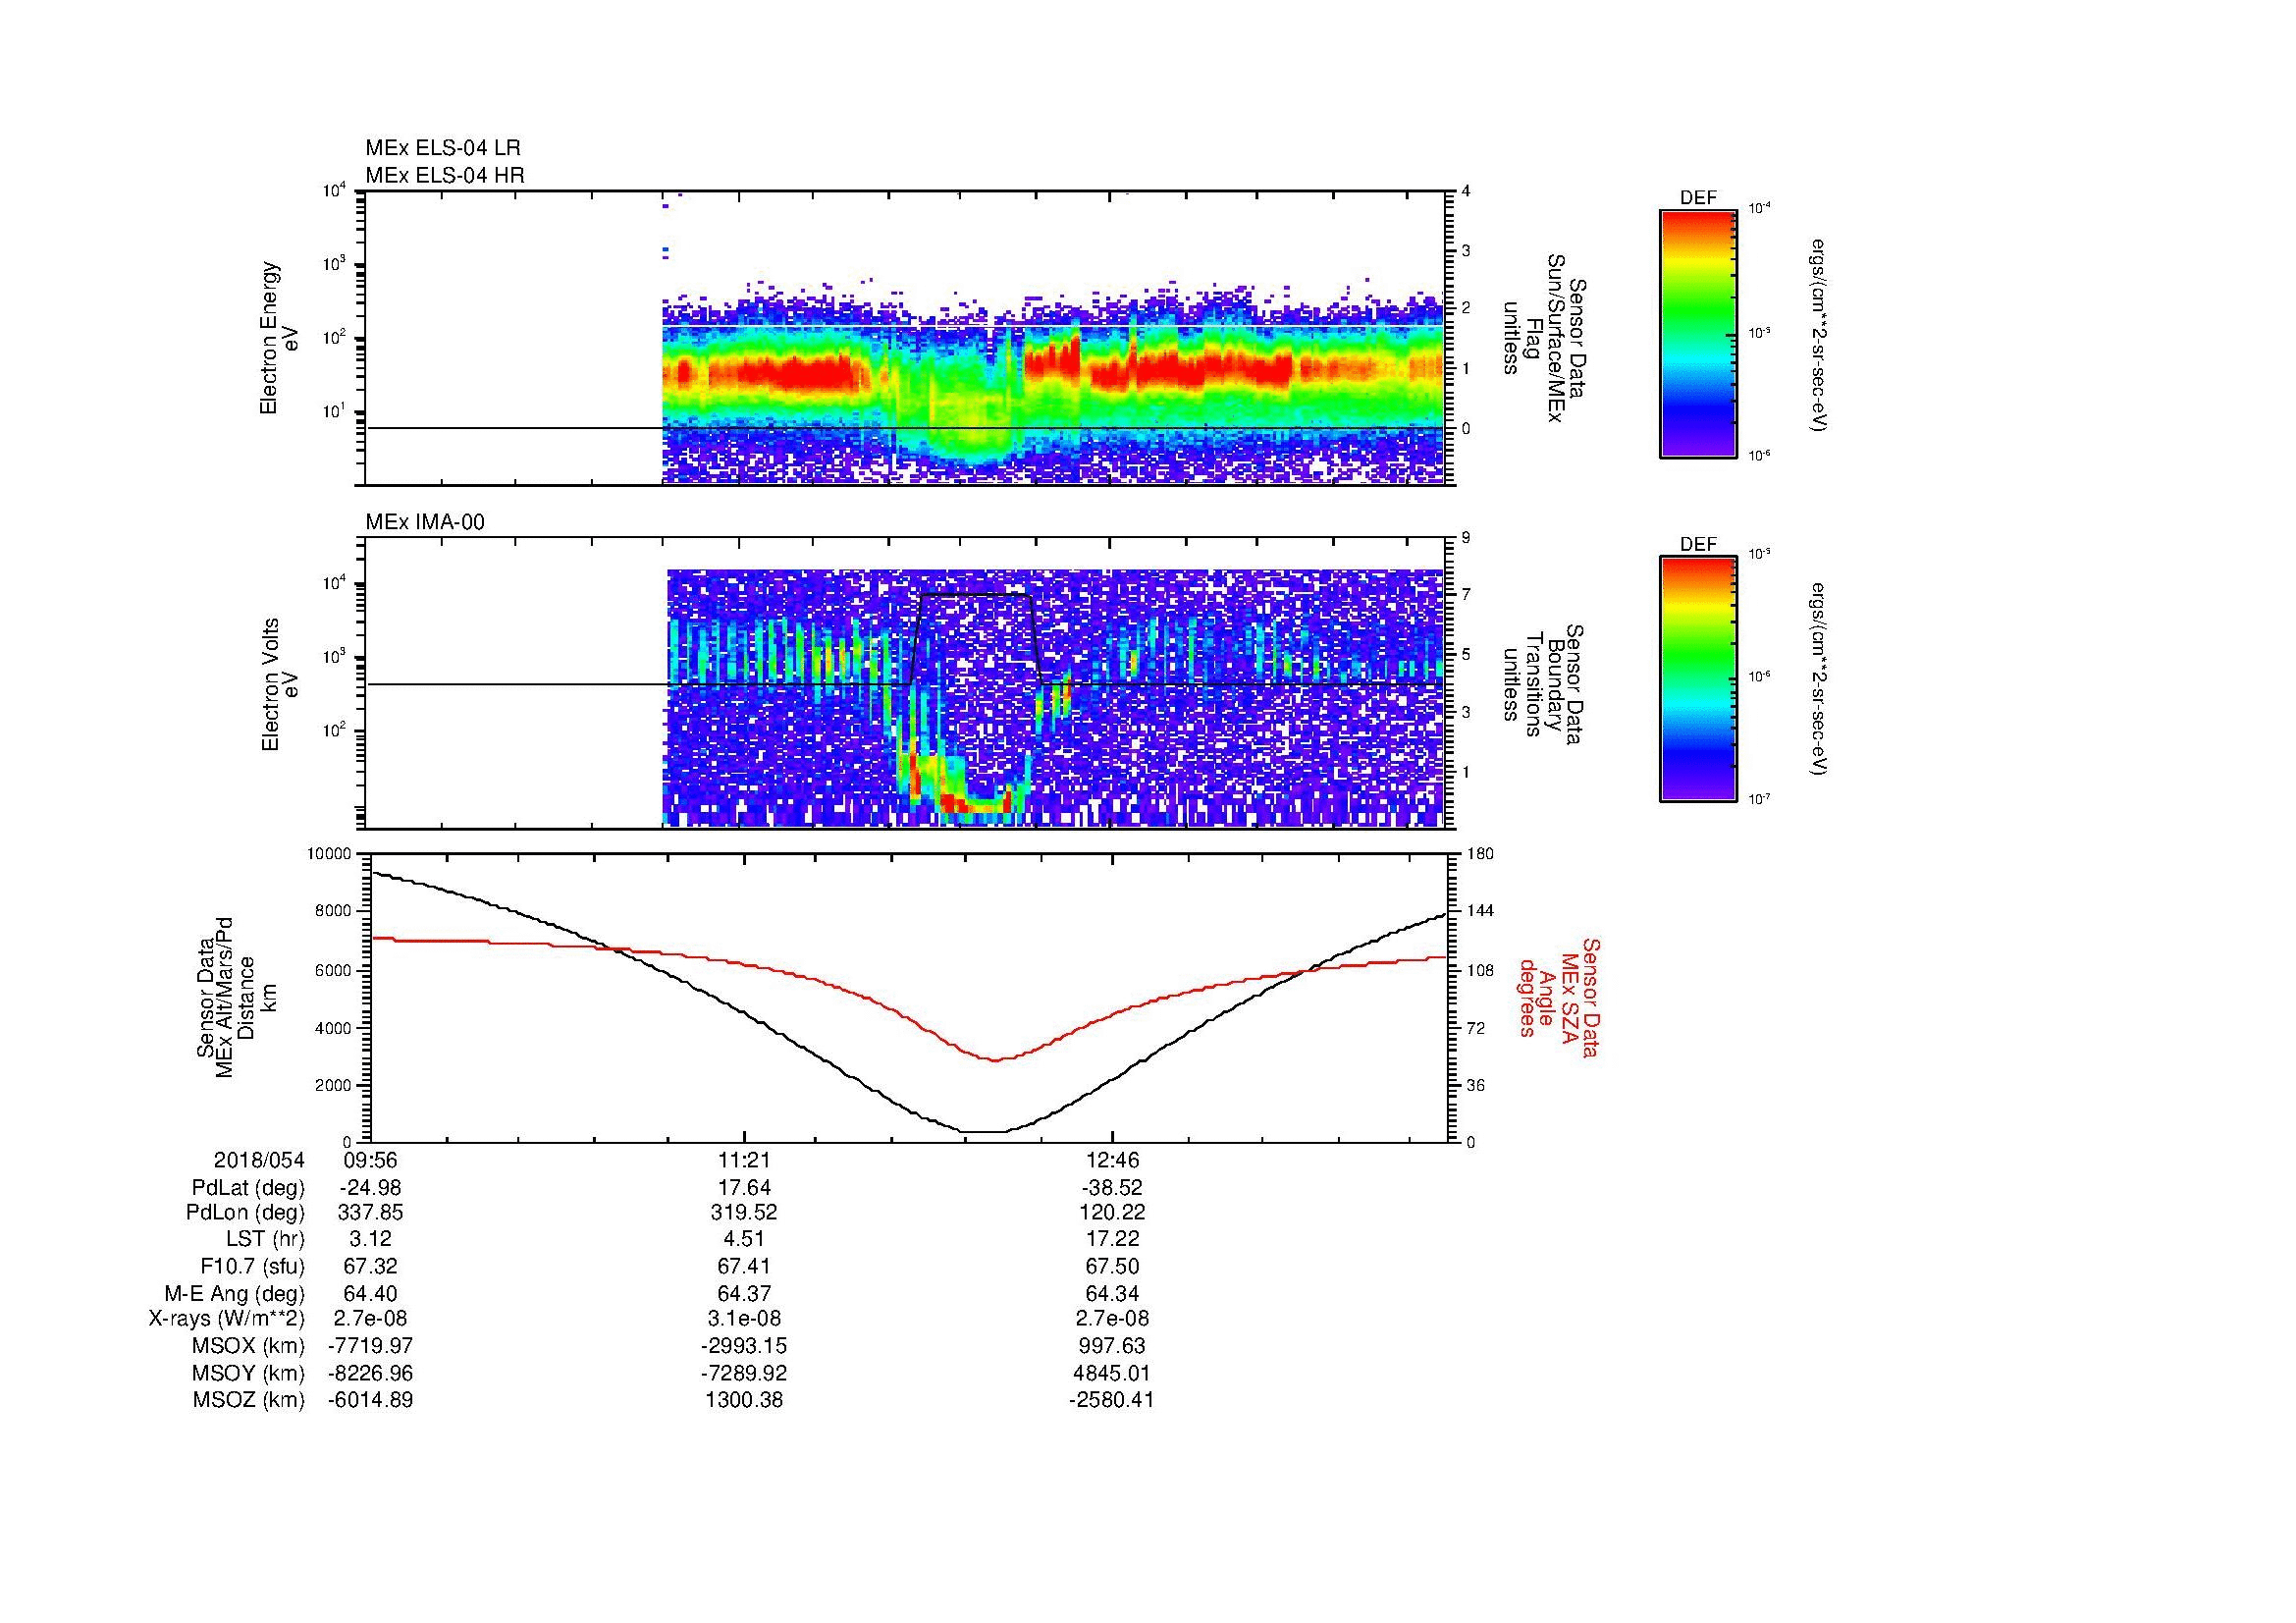Click the MSOX value '-2993.15'
Screen dimensions: 2296x1623
[x=743, y=1347]
